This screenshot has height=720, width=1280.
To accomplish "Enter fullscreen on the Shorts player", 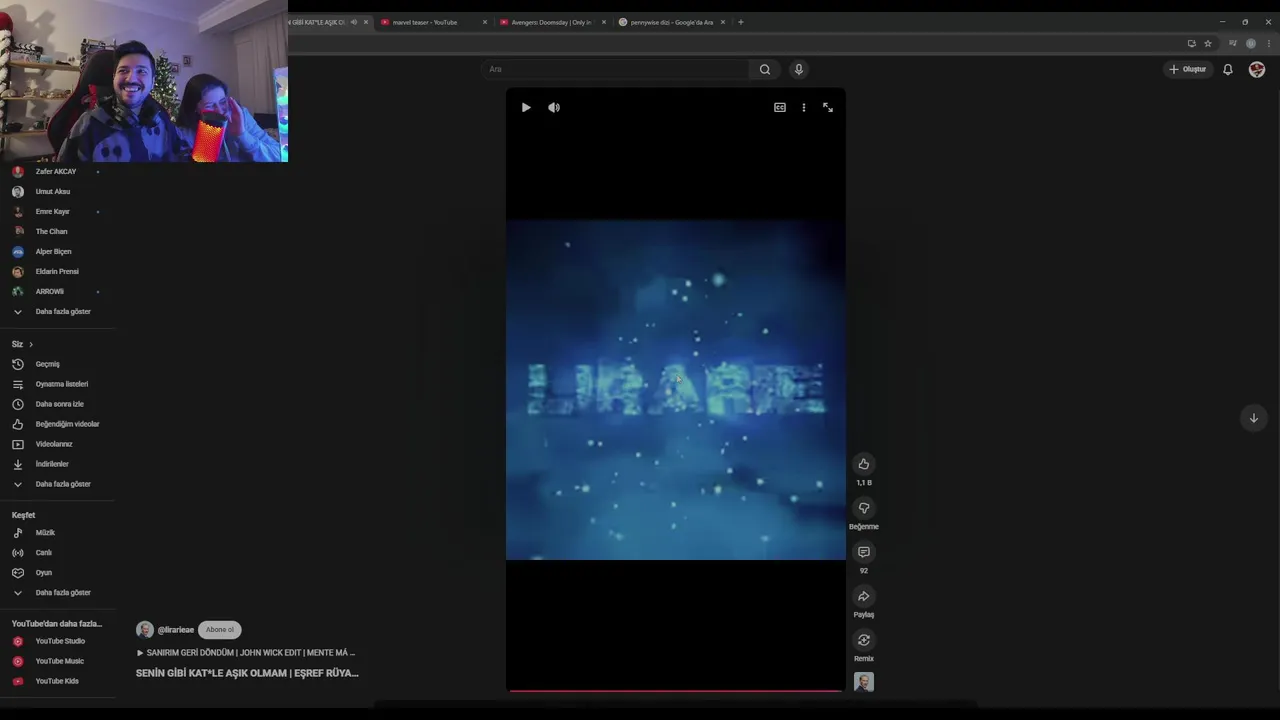I will [828, 107].
